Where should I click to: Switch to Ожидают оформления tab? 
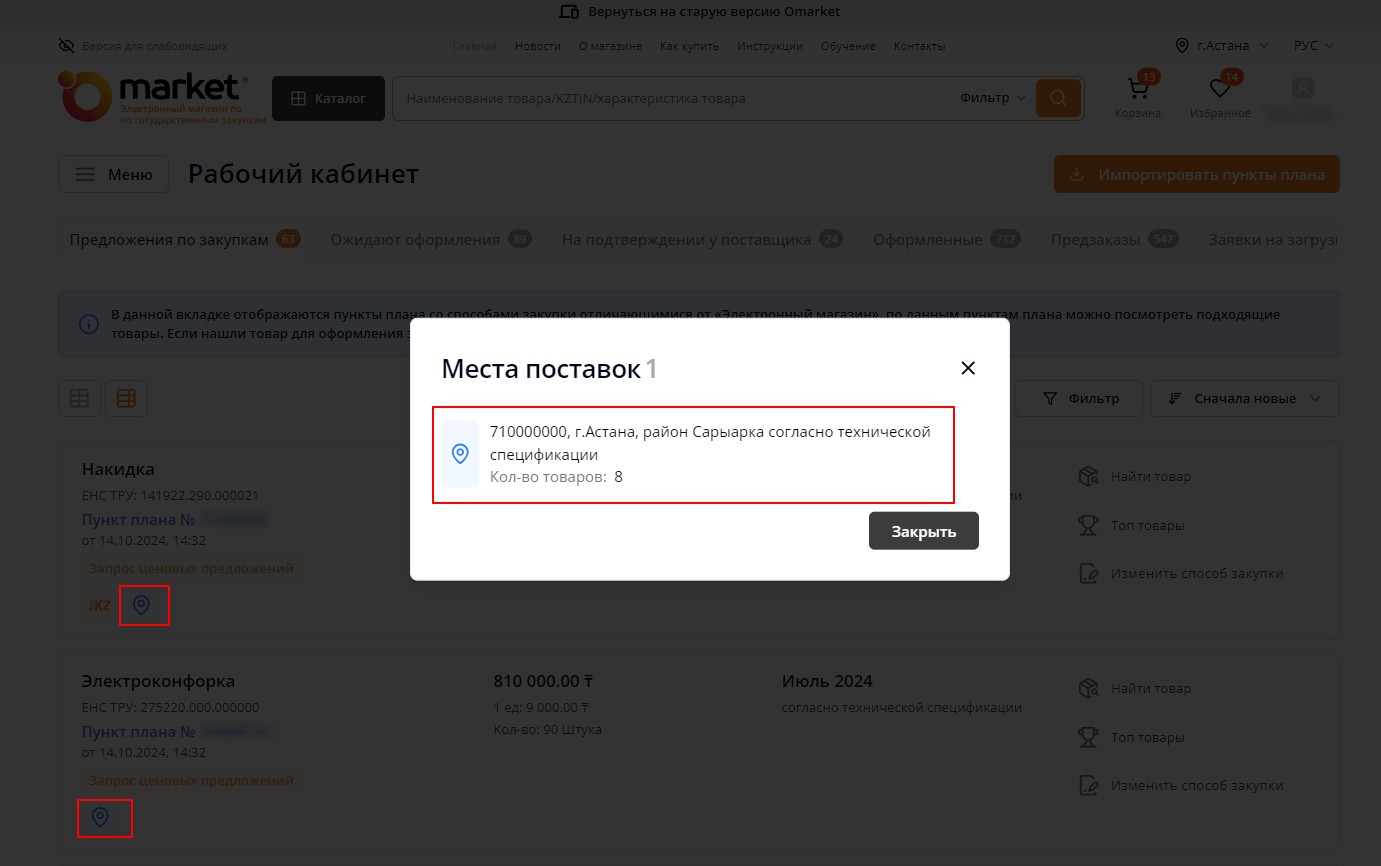point(430,240)
